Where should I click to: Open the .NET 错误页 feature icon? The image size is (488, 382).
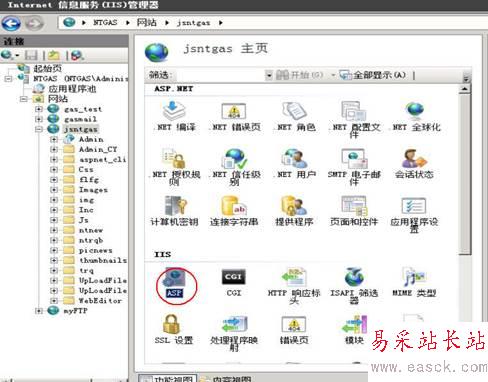click(234, 111)
